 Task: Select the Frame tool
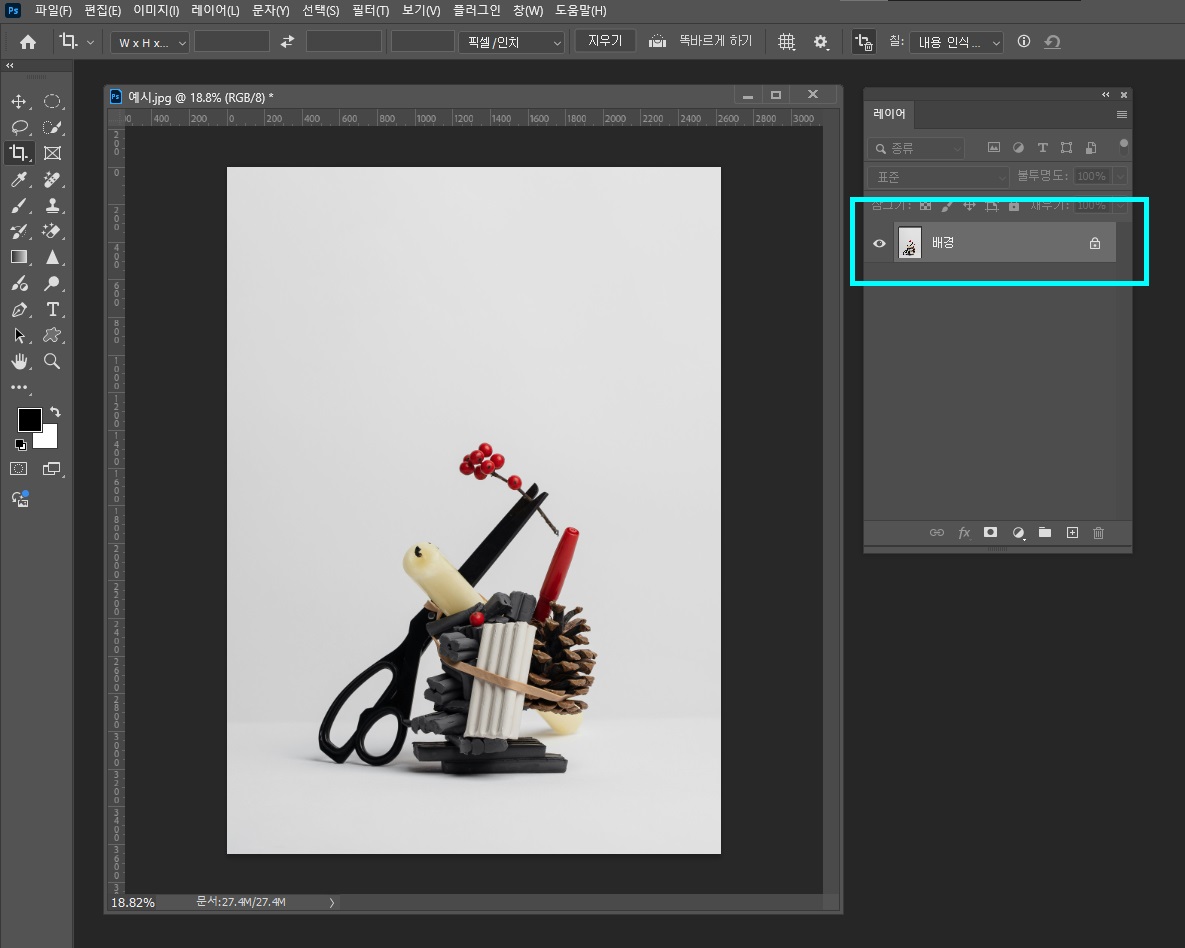click(52, 153)
